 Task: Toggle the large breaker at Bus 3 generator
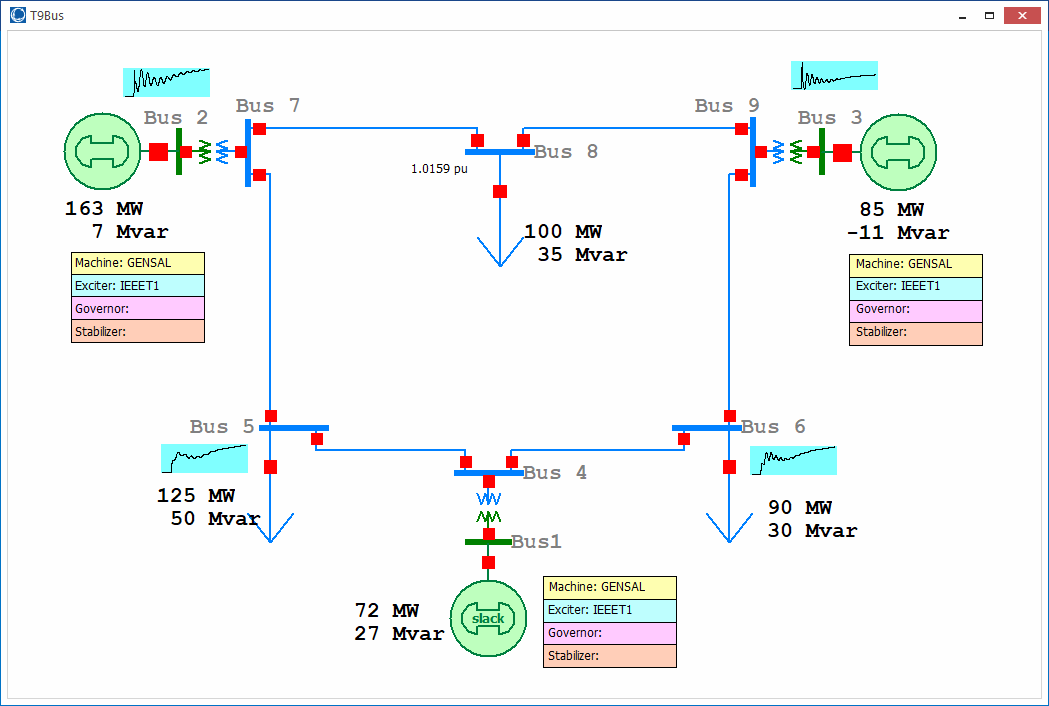842,152
